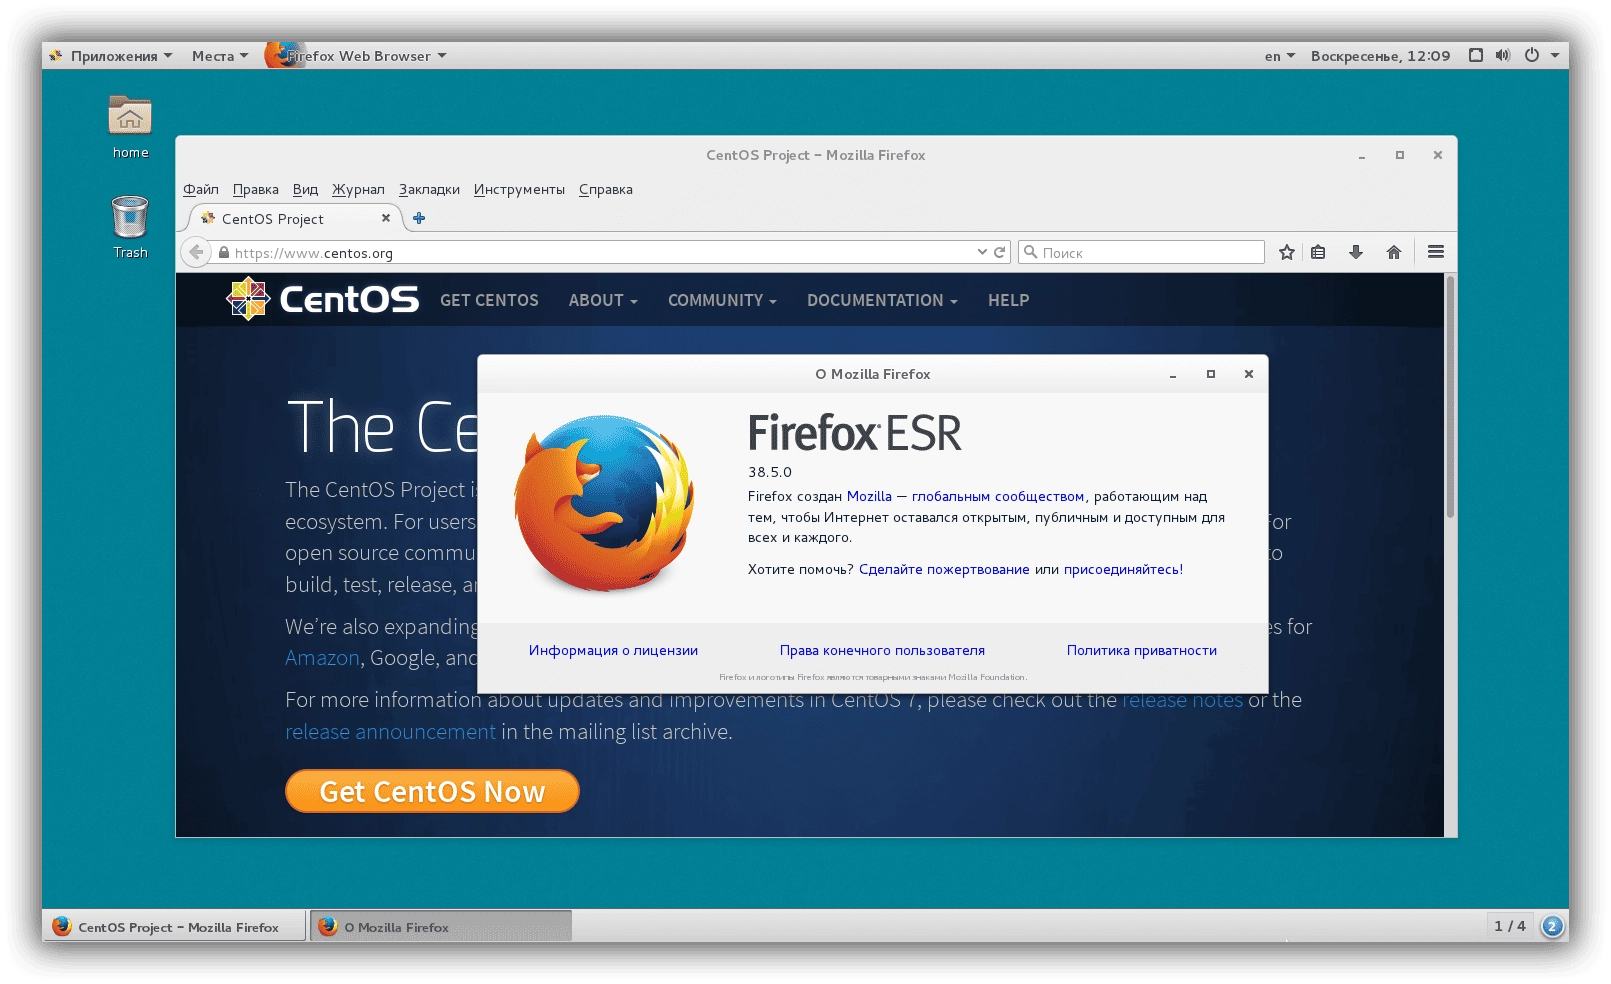Viewport: 1611px width, 984px height.
Task: Click the 38.5.0 version text
Action: click(770, 472)
